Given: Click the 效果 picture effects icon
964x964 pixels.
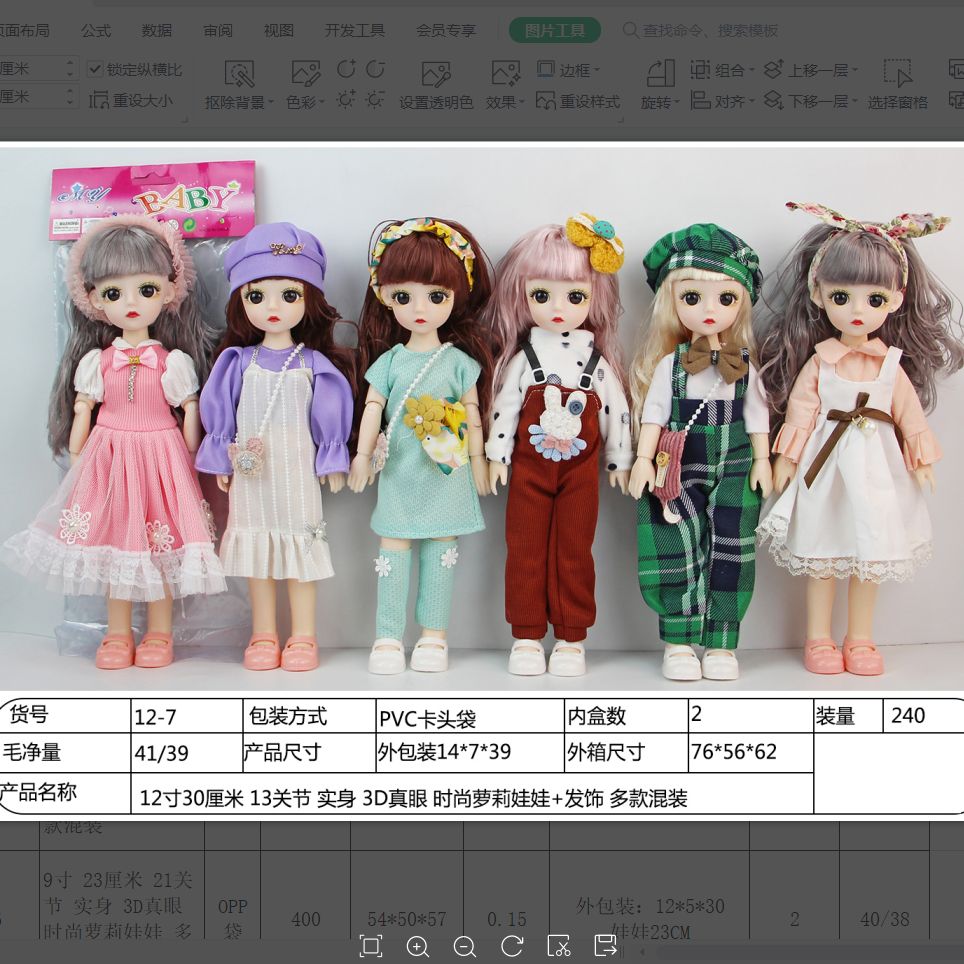Looking at the screenshot, I should (505, 73).
